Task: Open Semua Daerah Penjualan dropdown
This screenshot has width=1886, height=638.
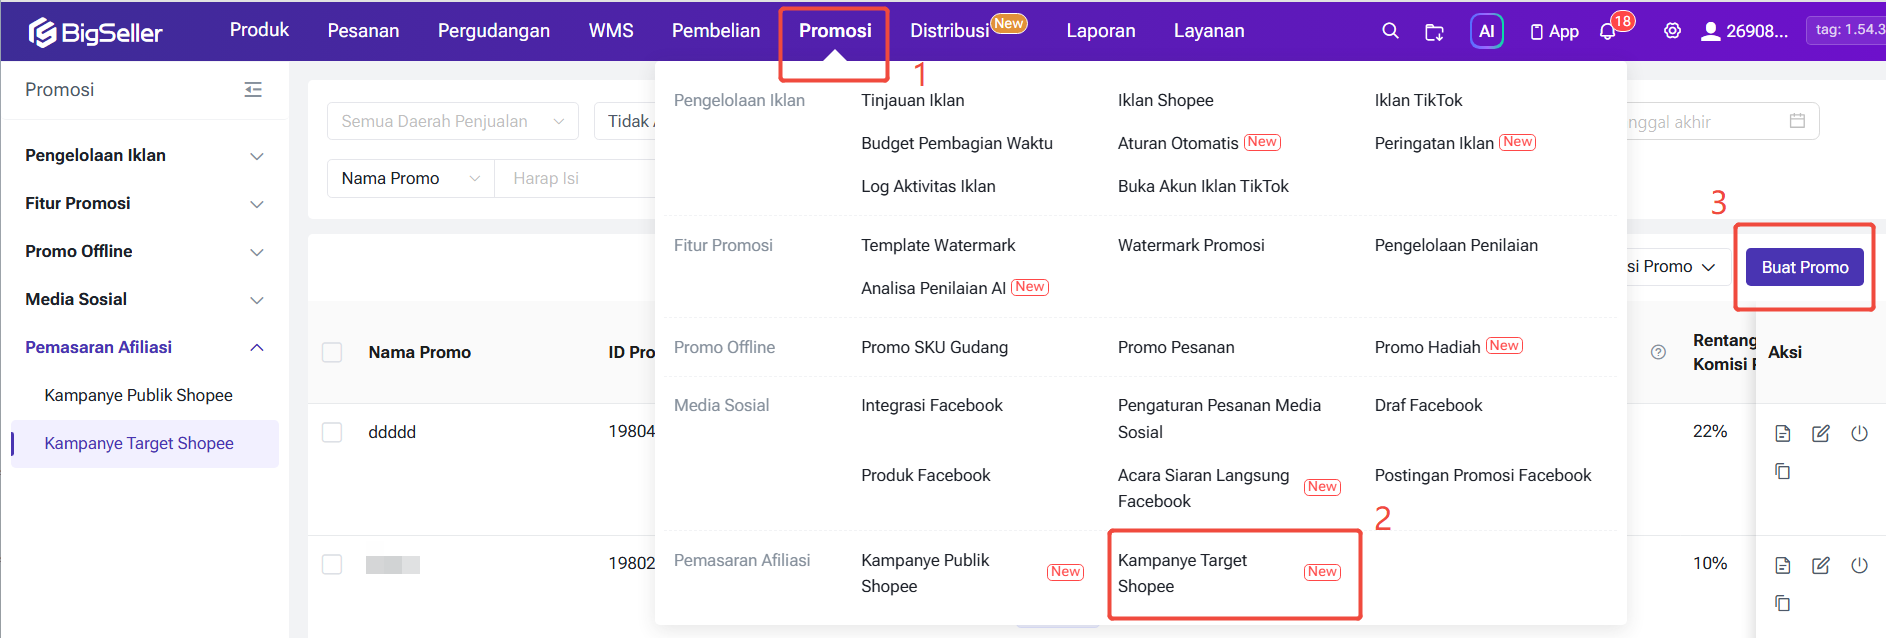Action: (x=452, y=121)
